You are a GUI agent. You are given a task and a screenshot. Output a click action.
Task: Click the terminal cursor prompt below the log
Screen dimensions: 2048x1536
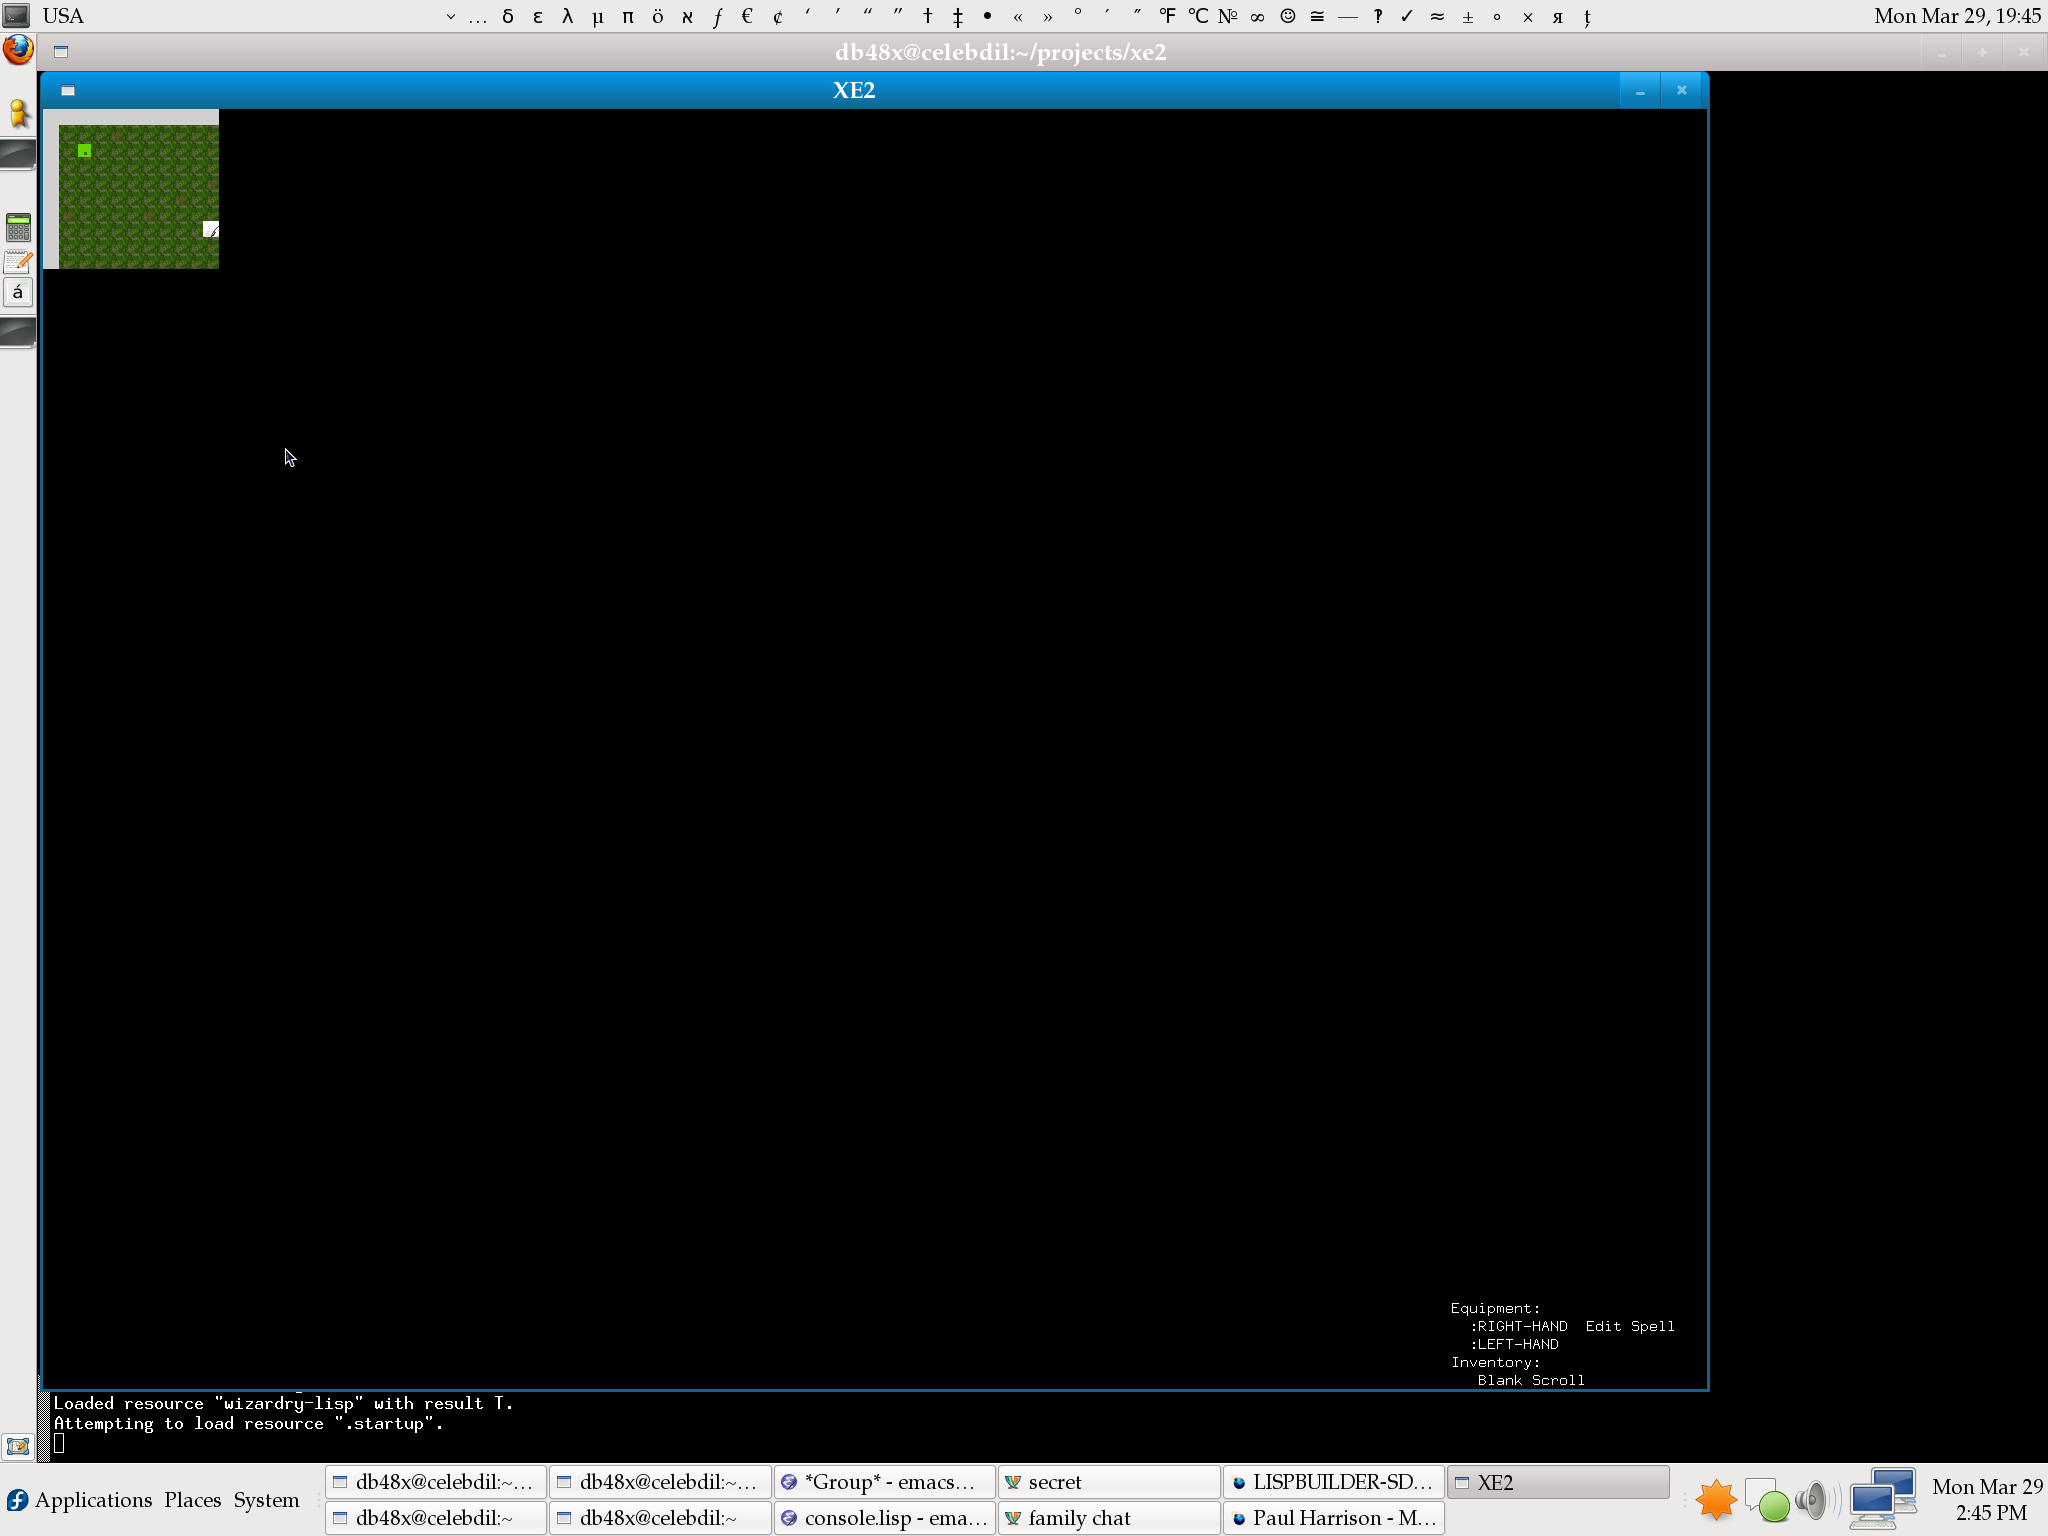coord(59,1442)
